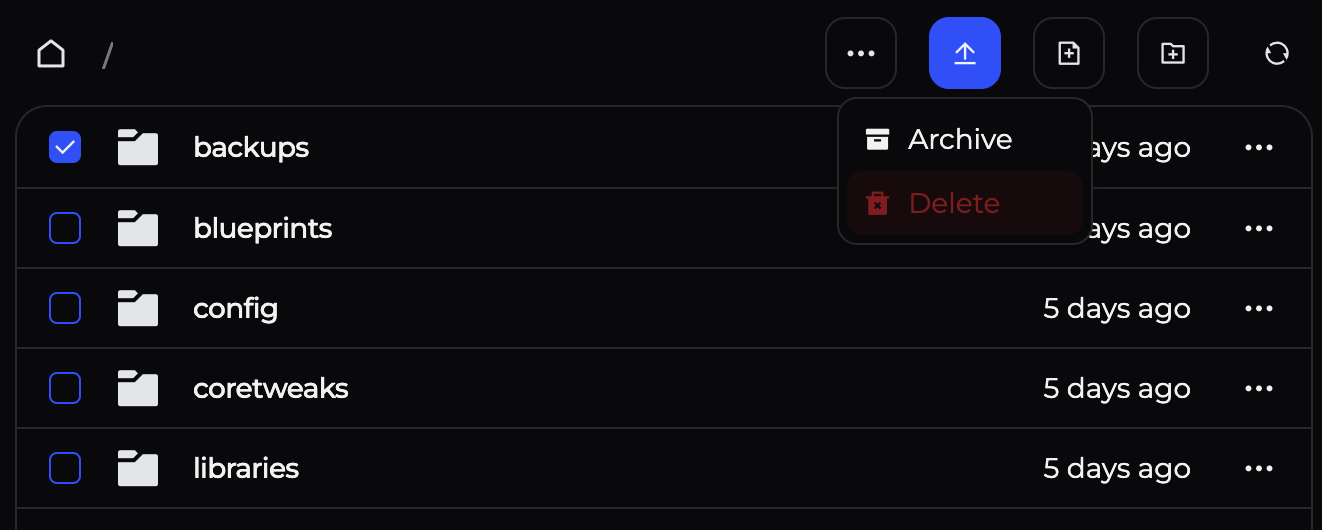Tick the coretweaks checkbox
This screenshot has width=1322, height=530.
pyautogui.click(x=65, y=388)
